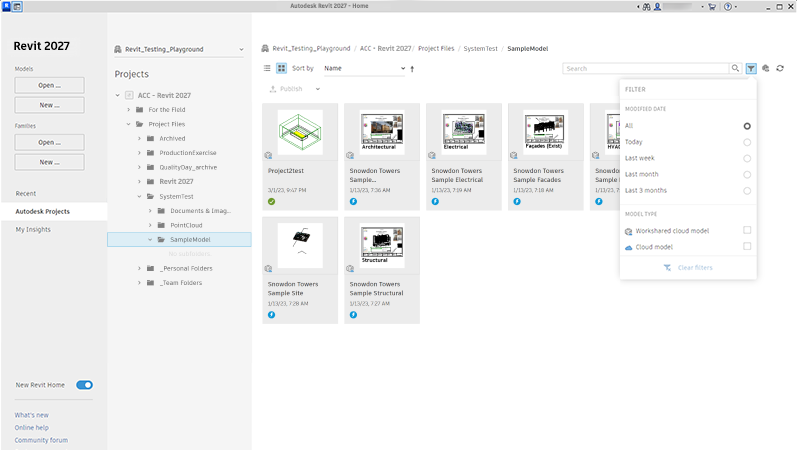Click the hub icon in breadcrumb path
Screen dimensions: 797x450
click(x=265, y=49)
